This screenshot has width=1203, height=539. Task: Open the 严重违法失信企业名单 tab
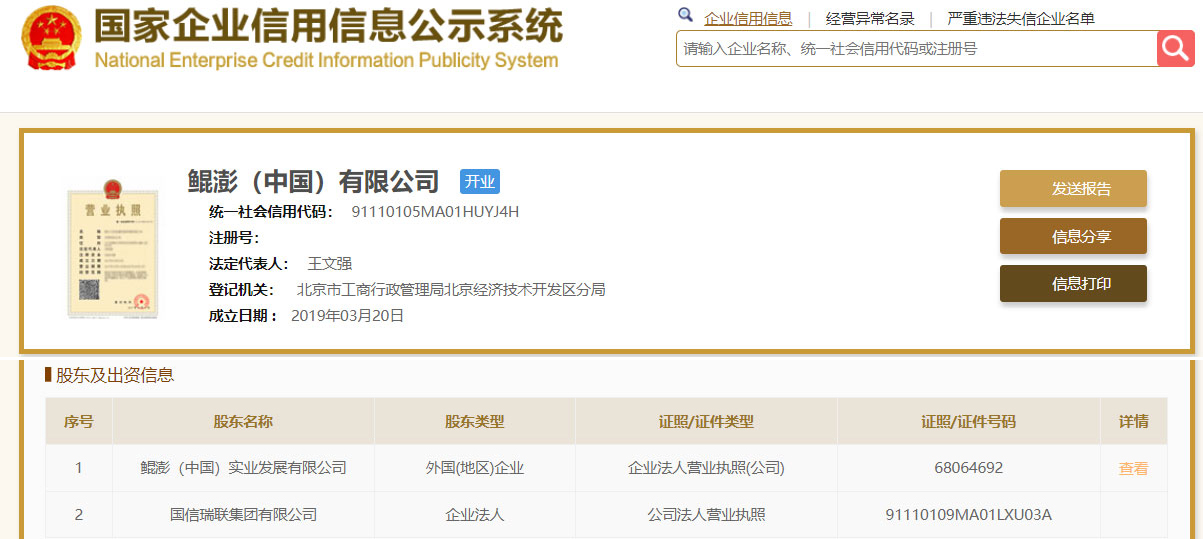1020,18
